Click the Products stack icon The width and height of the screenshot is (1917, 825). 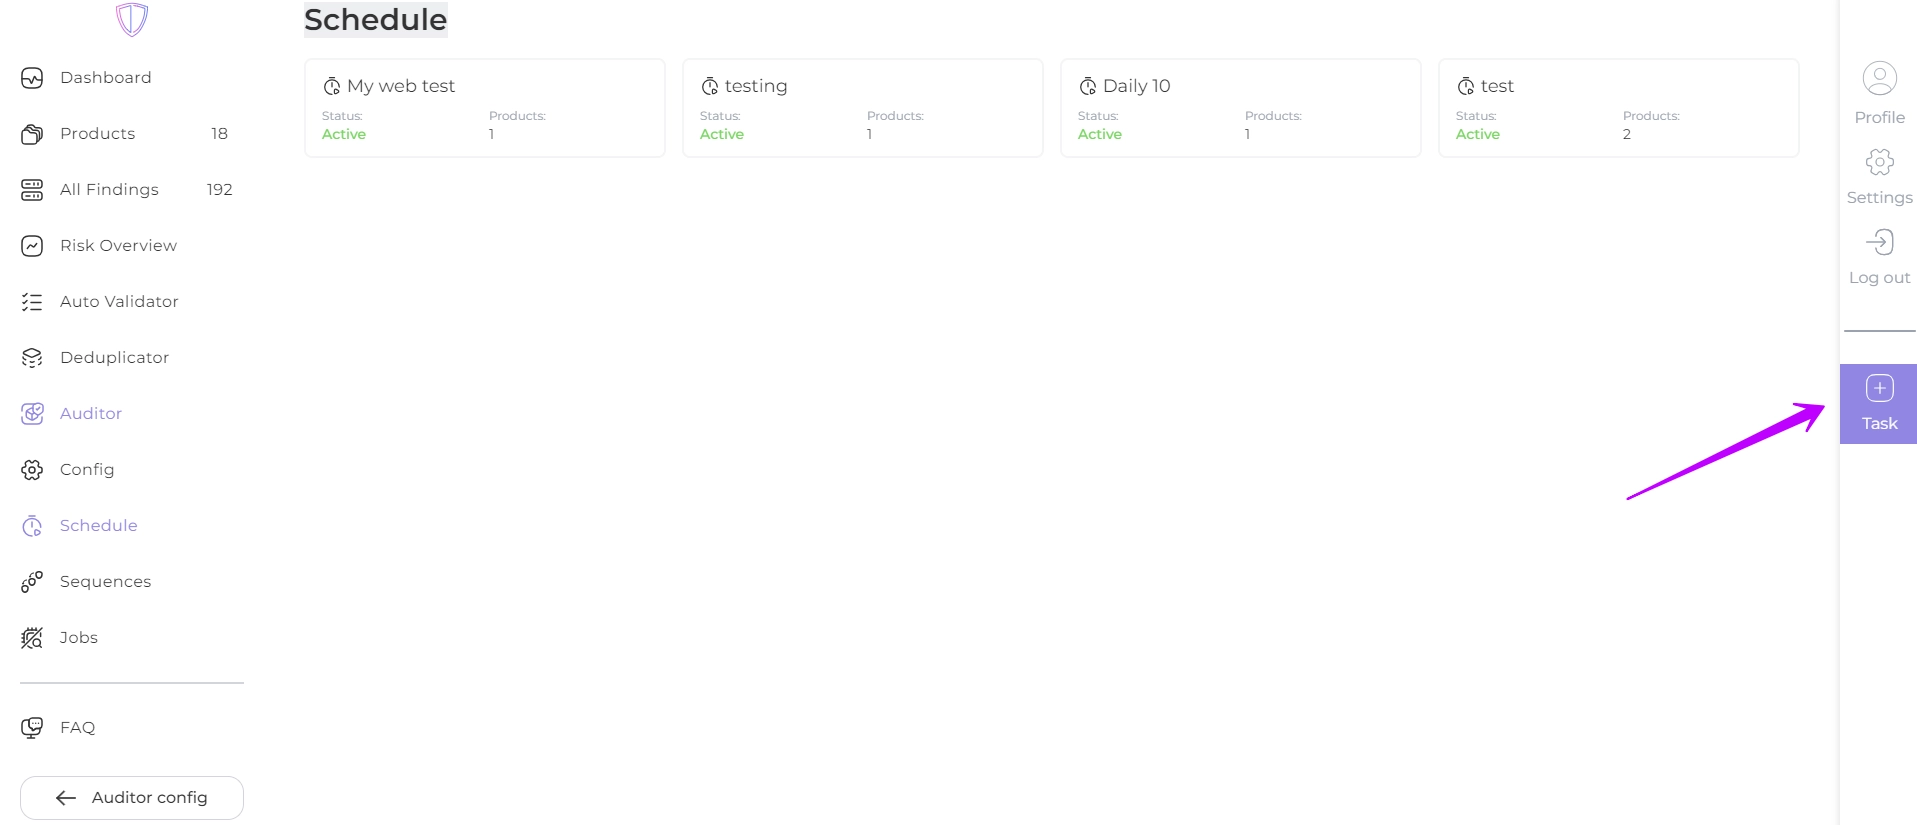(x=32, y=134)
